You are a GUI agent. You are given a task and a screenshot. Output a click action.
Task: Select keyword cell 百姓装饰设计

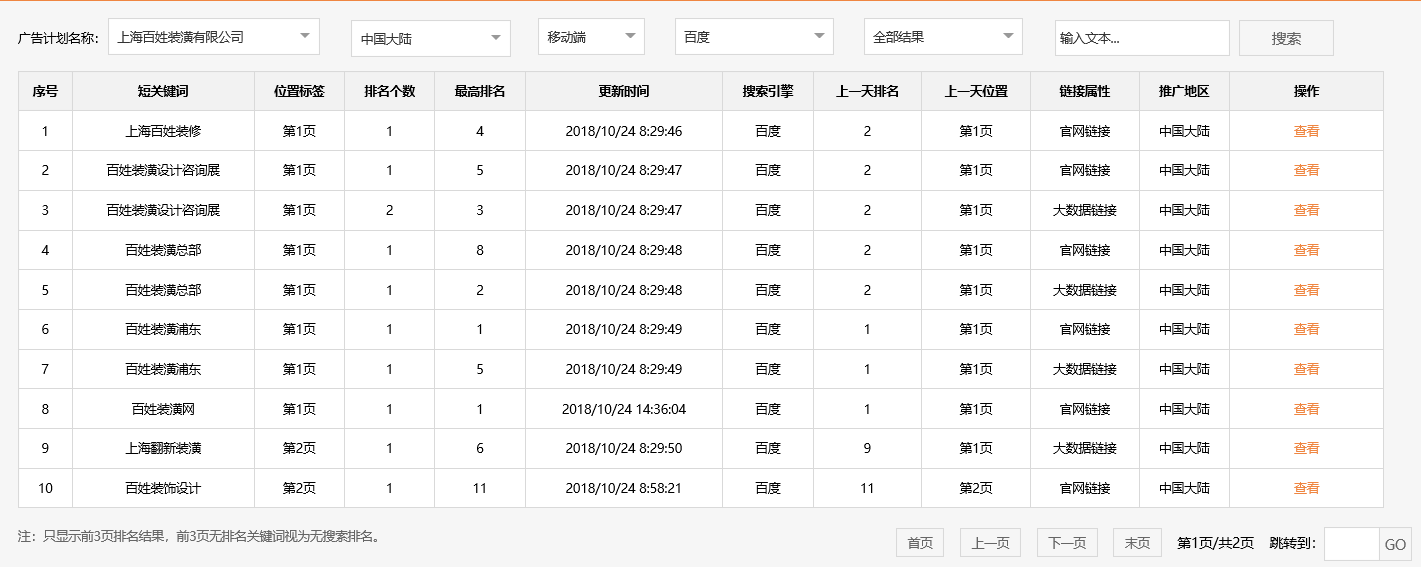coord(163,488)
